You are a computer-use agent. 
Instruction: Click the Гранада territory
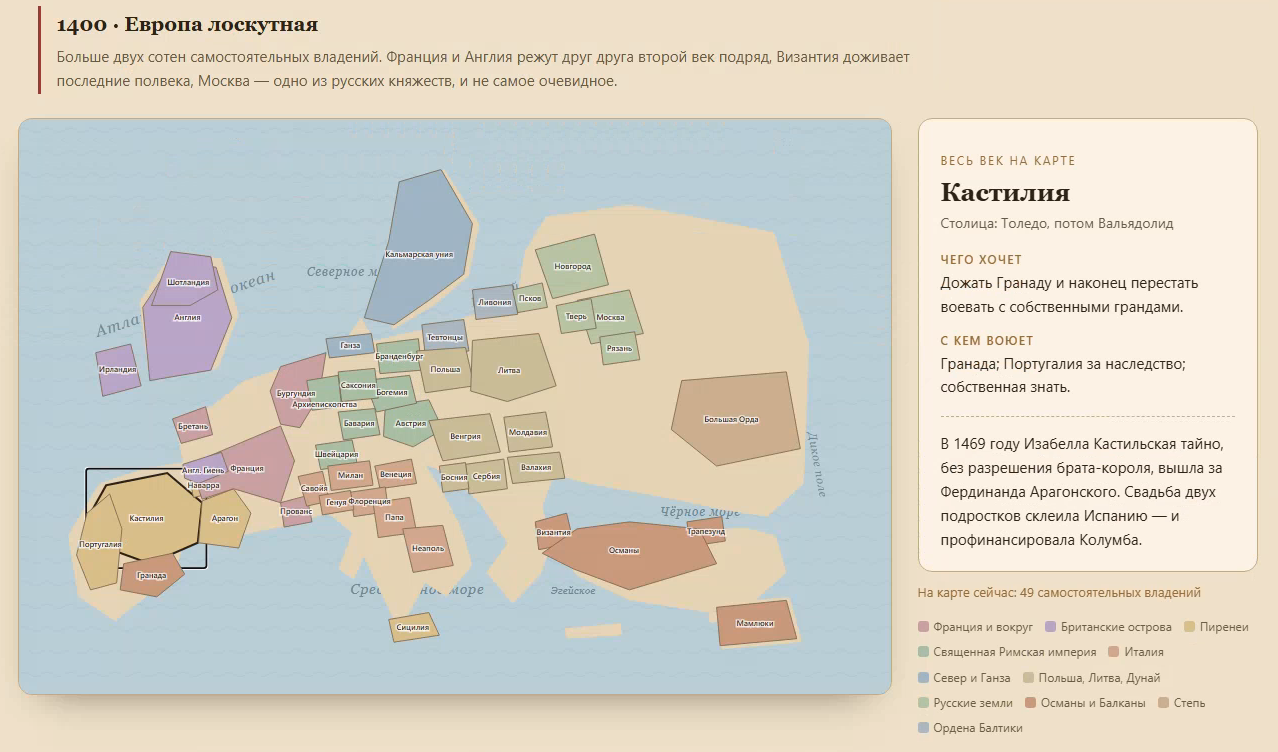tap(152, 575)
